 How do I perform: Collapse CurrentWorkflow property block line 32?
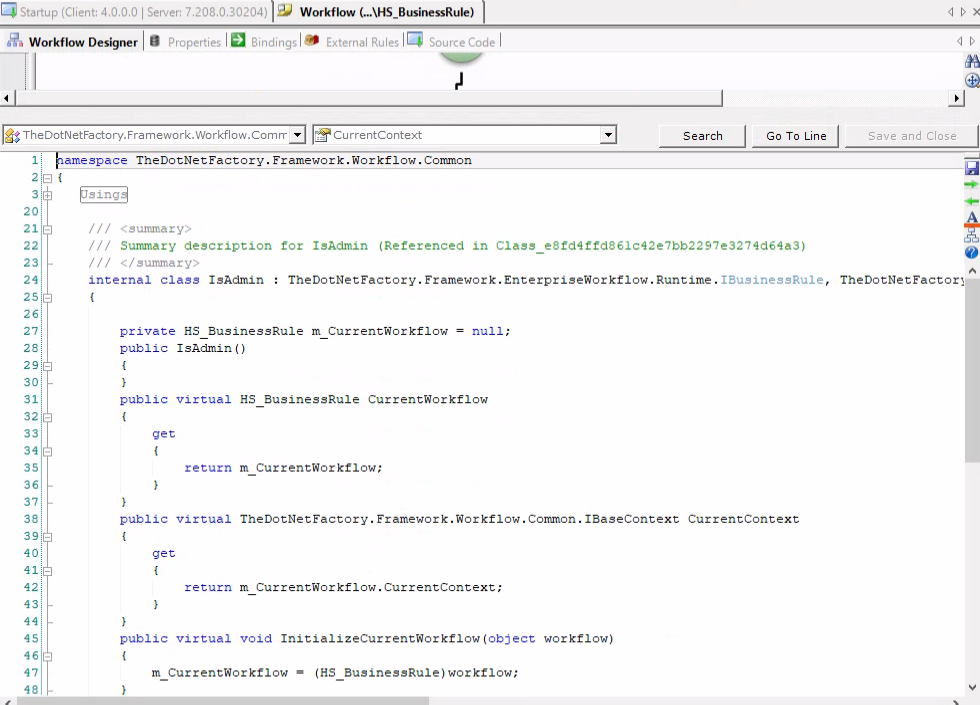coord(48,417)
